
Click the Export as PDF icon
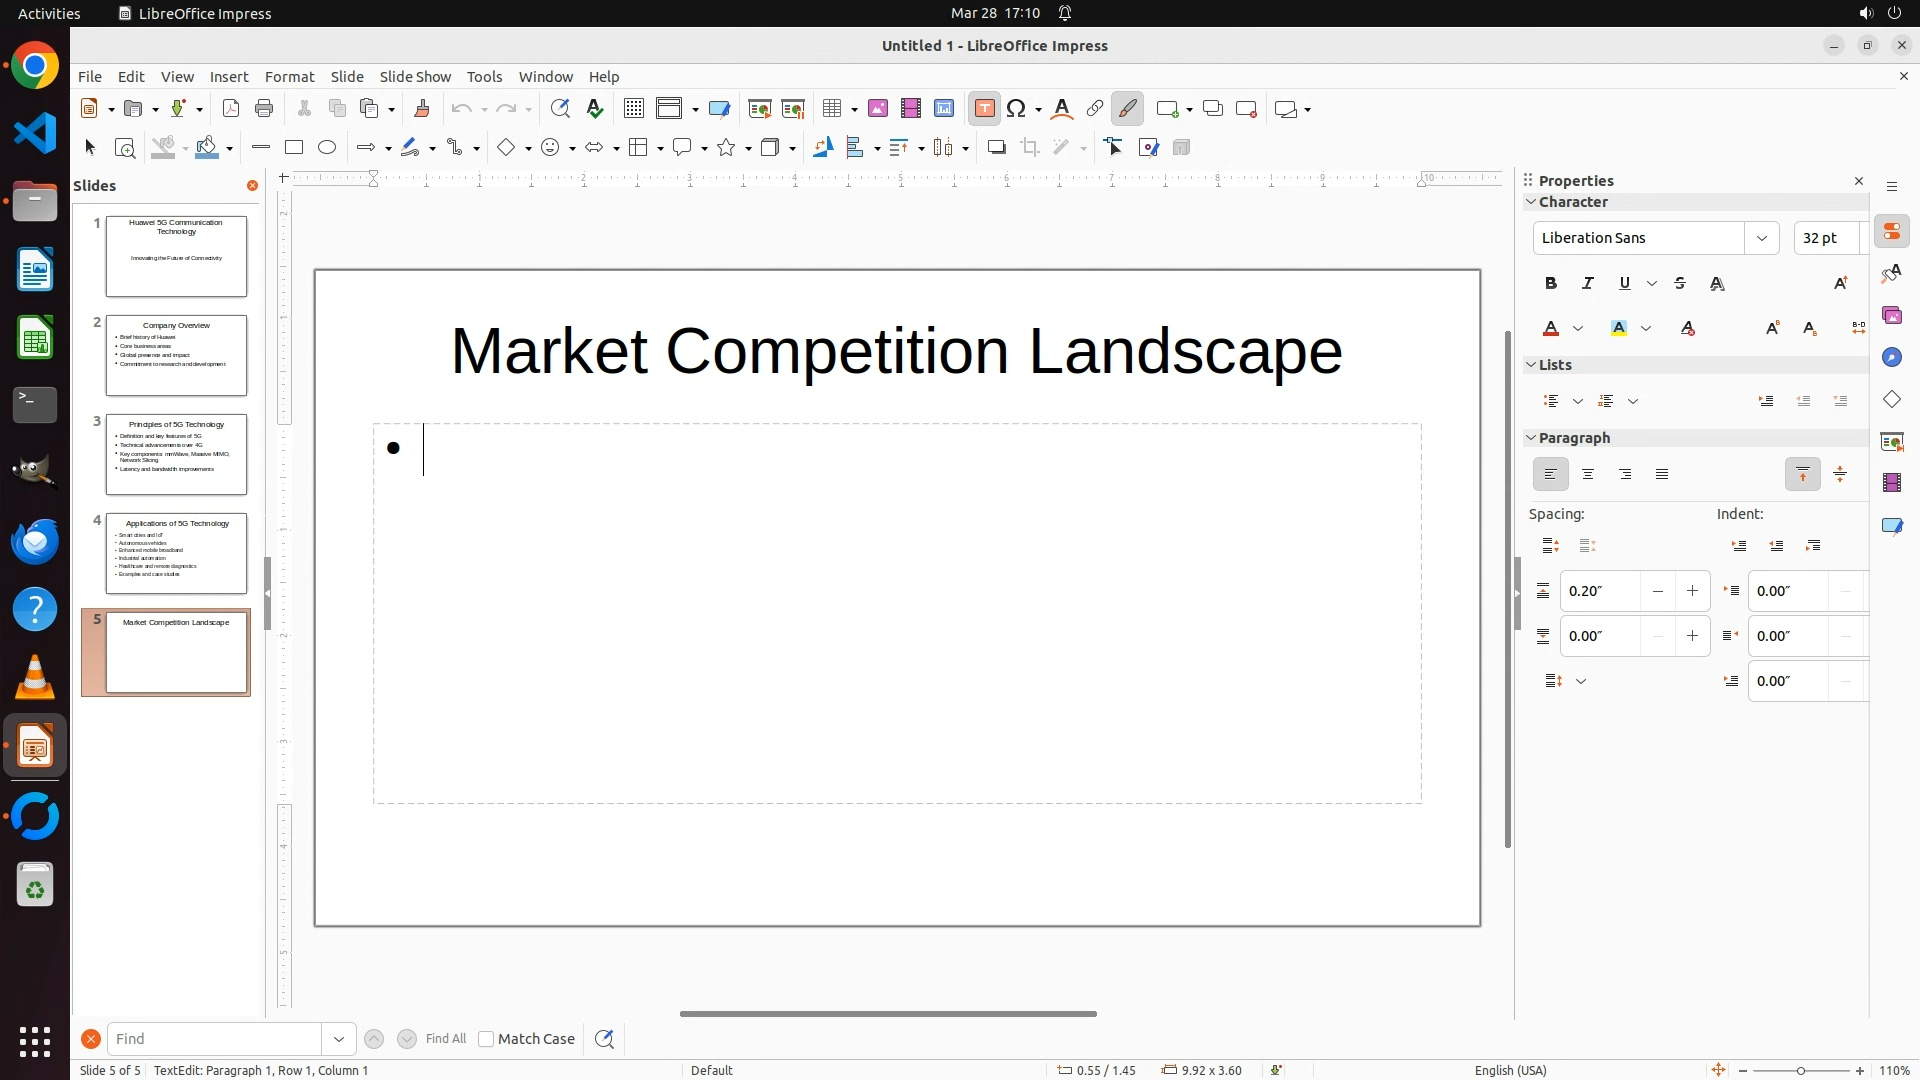(231, 109)
